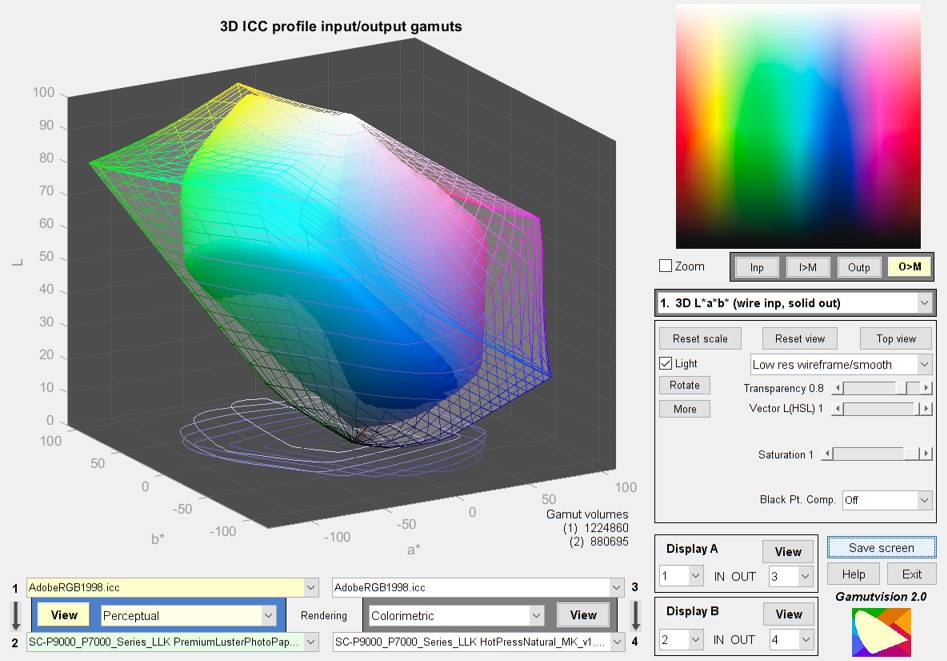Click the Top view button
Screen dimensions: 947x661
click(896, 338)
